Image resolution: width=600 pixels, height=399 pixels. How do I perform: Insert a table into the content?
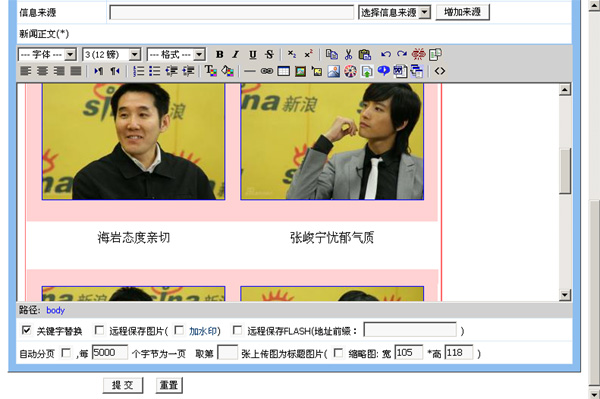[284, 71]
